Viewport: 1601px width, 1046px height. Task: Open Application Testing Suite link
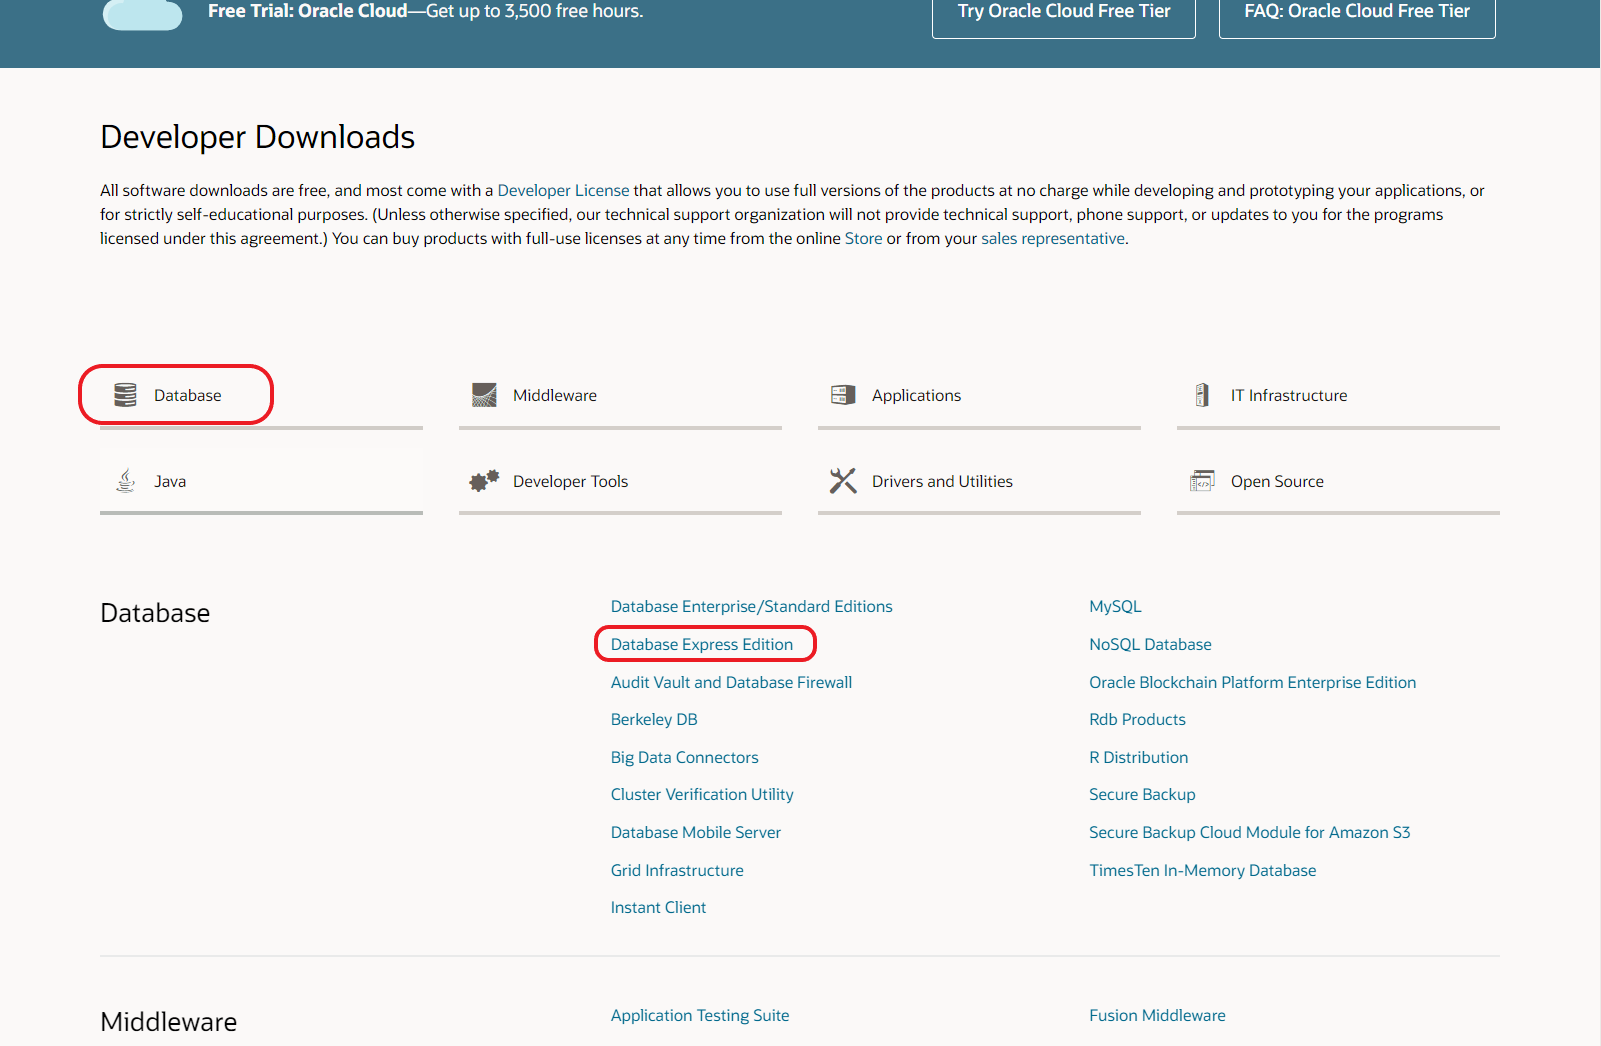[700, 1015]
